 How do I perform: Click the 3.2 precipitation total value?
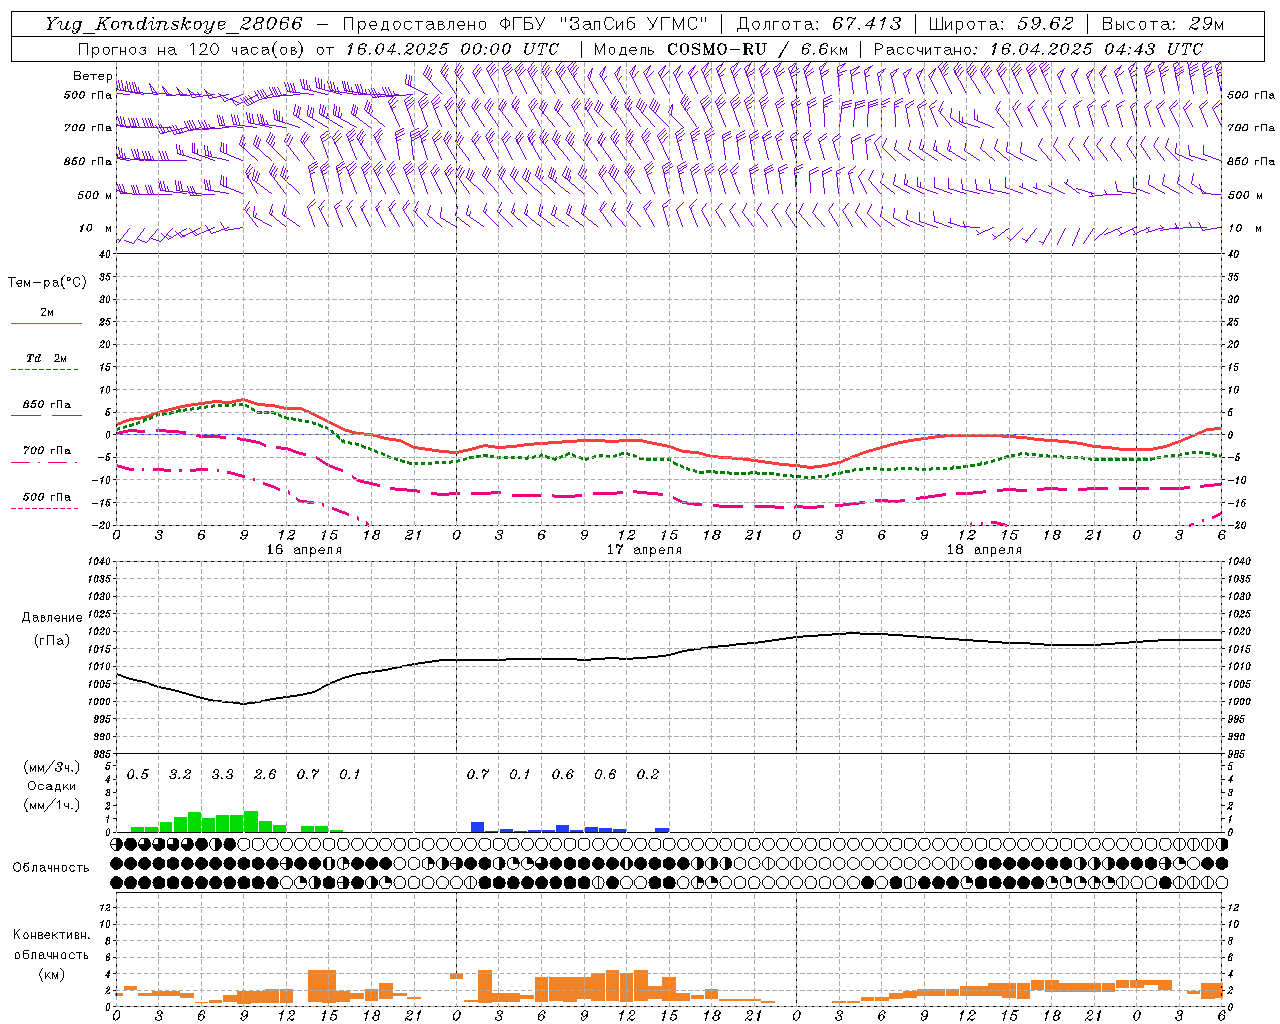pos(180,774)
